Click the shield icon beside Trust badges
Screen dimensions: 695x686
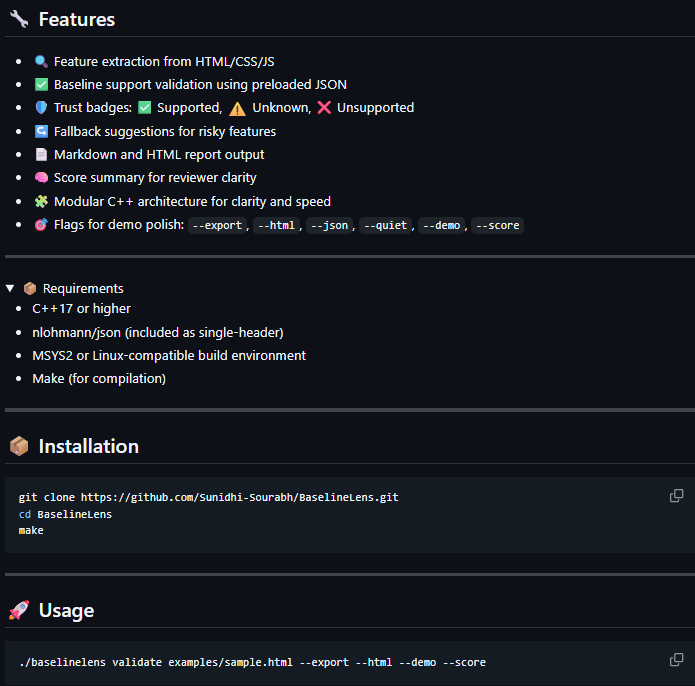[x=41, y=108]
